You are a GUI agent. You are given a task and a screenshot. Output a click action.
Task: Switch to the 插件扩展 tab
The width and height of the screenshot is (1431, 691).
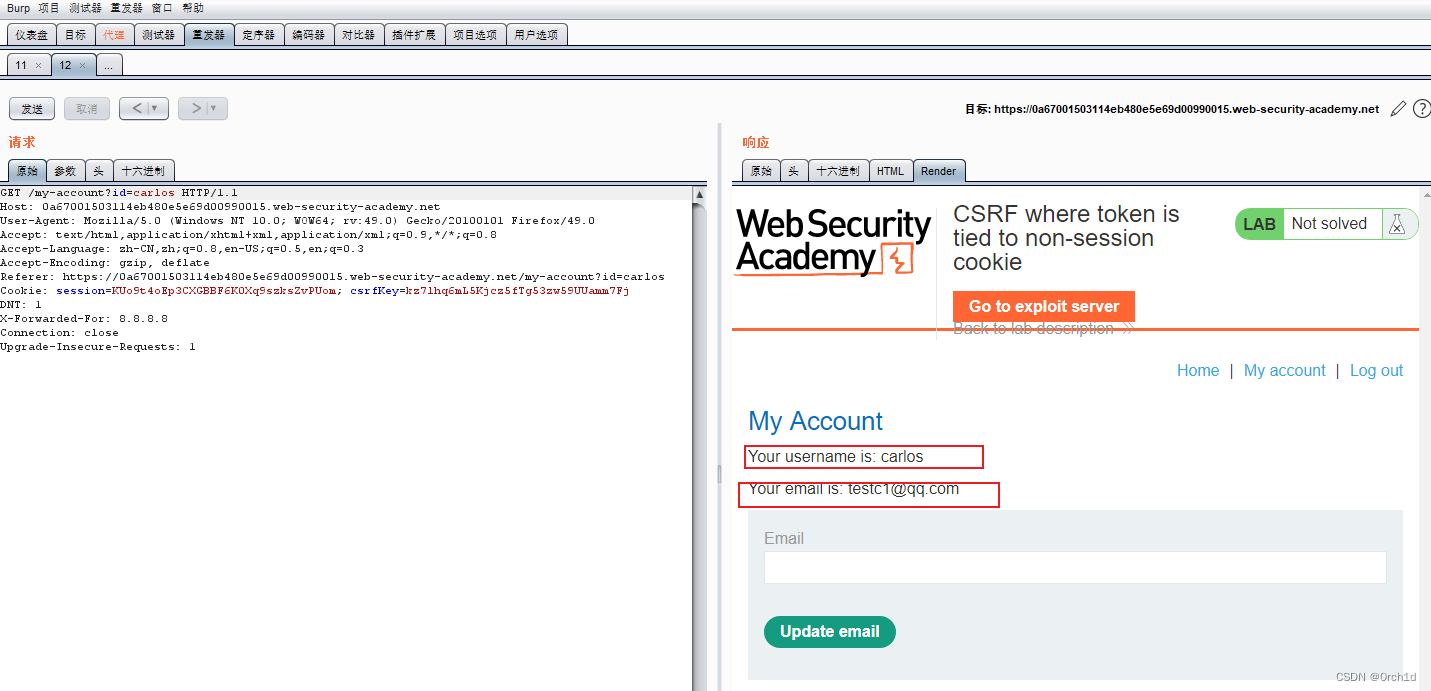[414, 35]
